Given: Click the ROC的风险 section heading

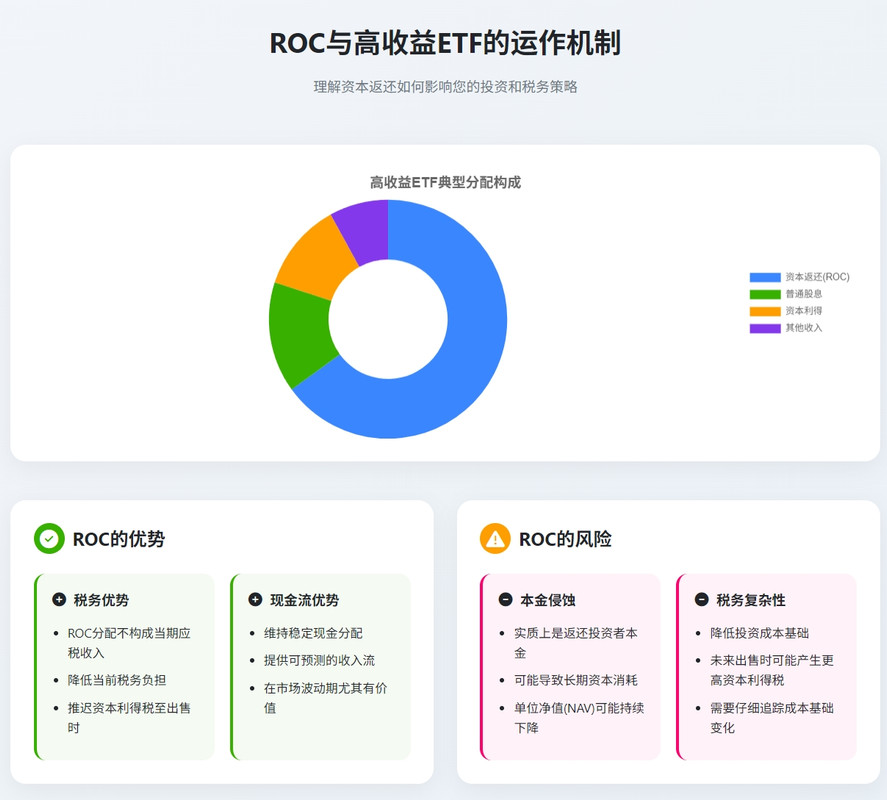Looking at the screenshot, I should (x=565, y=539).
